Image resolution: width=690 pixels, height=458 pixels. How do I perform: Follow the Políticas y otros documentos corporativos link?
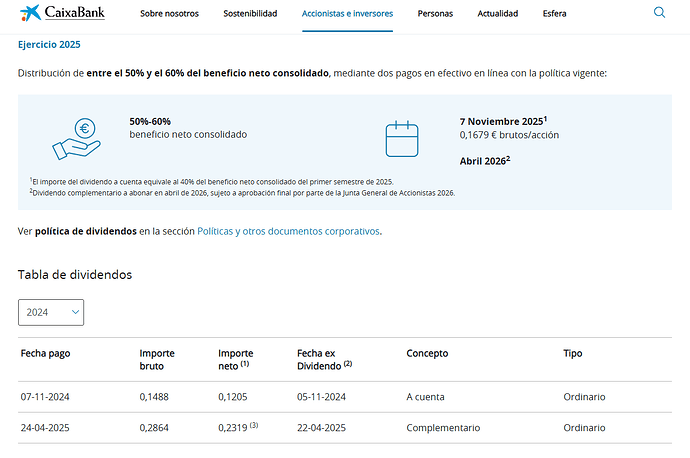[x=288, y=231]
